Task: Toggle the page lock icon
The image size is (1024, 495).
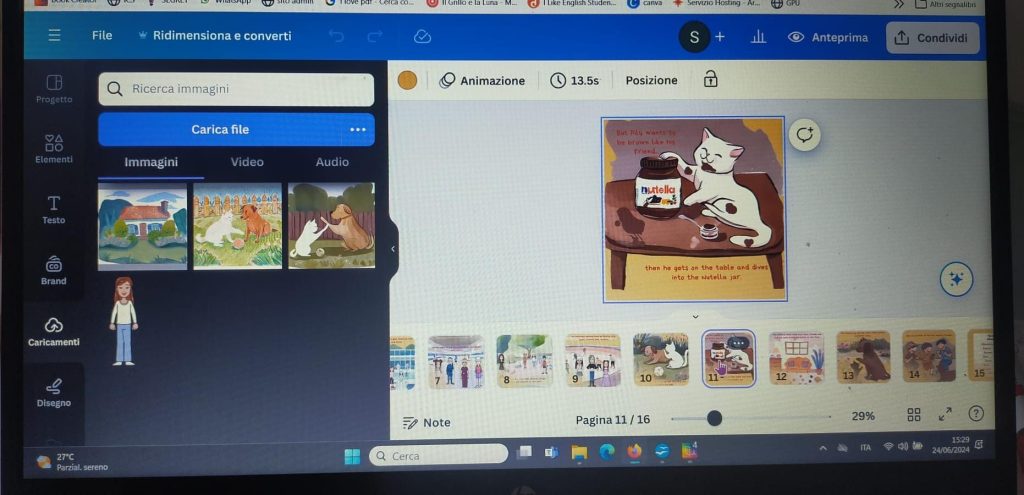Action: pos(710,80)
